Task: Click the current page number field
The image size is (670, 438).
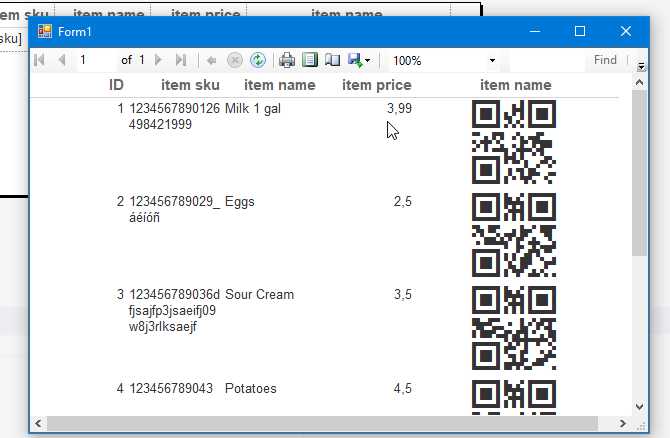Action: point(97,60)
